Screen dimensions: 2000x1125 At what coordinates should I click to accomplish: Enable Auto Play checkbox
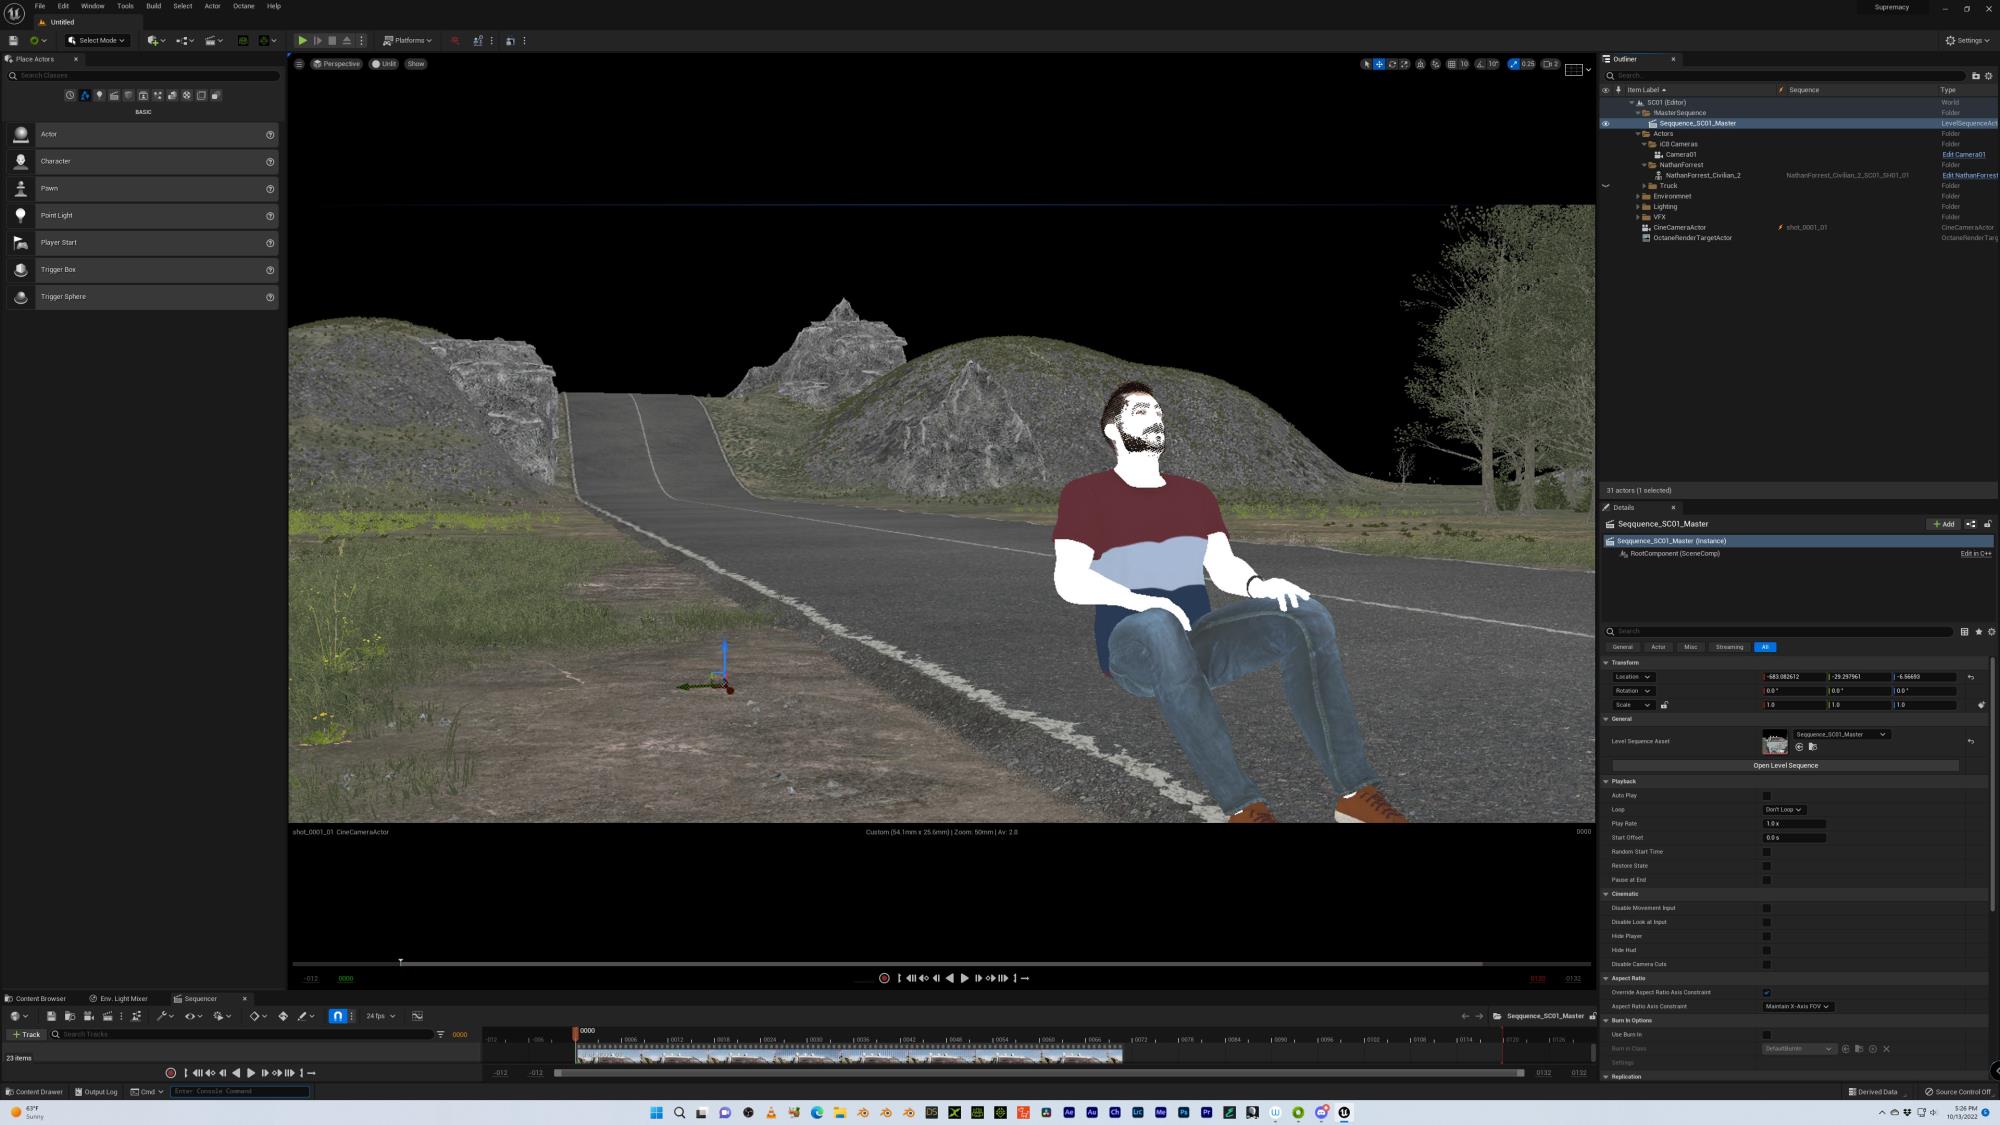coord(1766,796)
